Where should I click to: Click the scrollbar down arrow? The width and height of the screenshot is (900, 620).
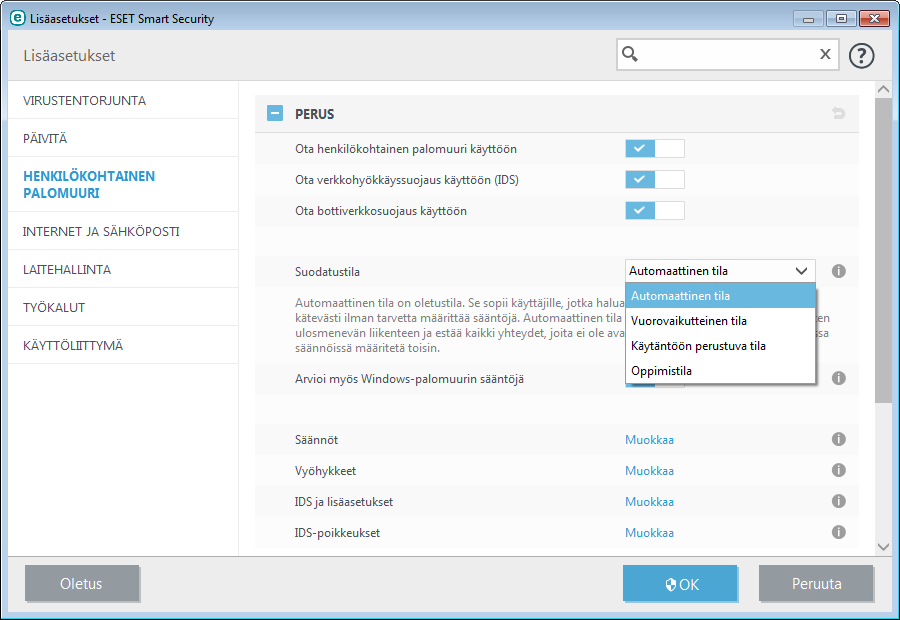(x=883, y=547)
